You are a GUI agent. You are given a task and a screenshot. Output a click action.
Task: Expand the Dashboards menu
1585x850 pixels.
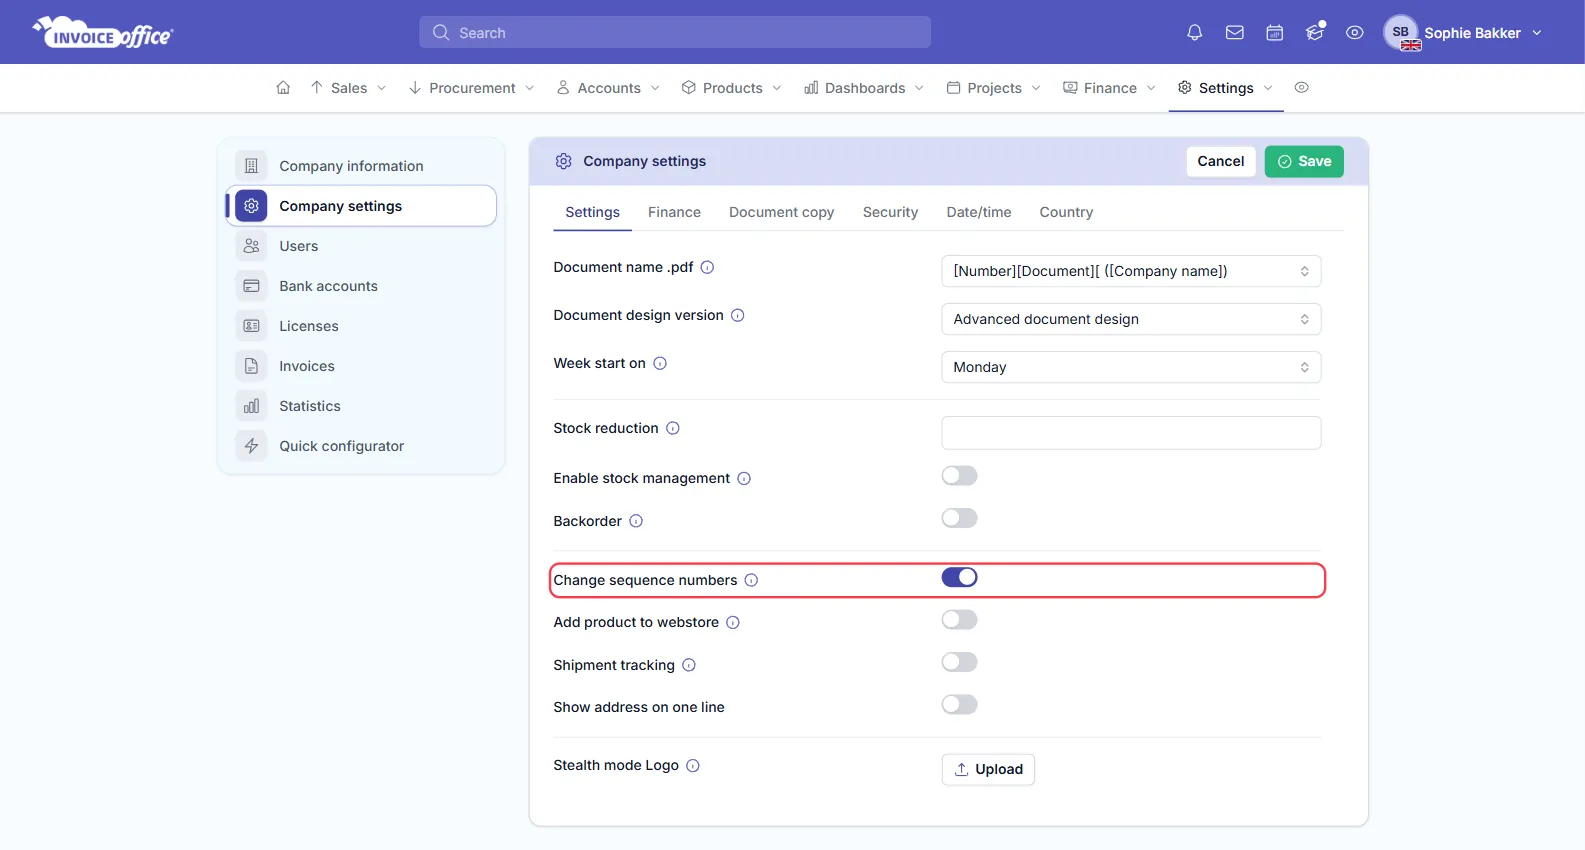tap(864, 88)
